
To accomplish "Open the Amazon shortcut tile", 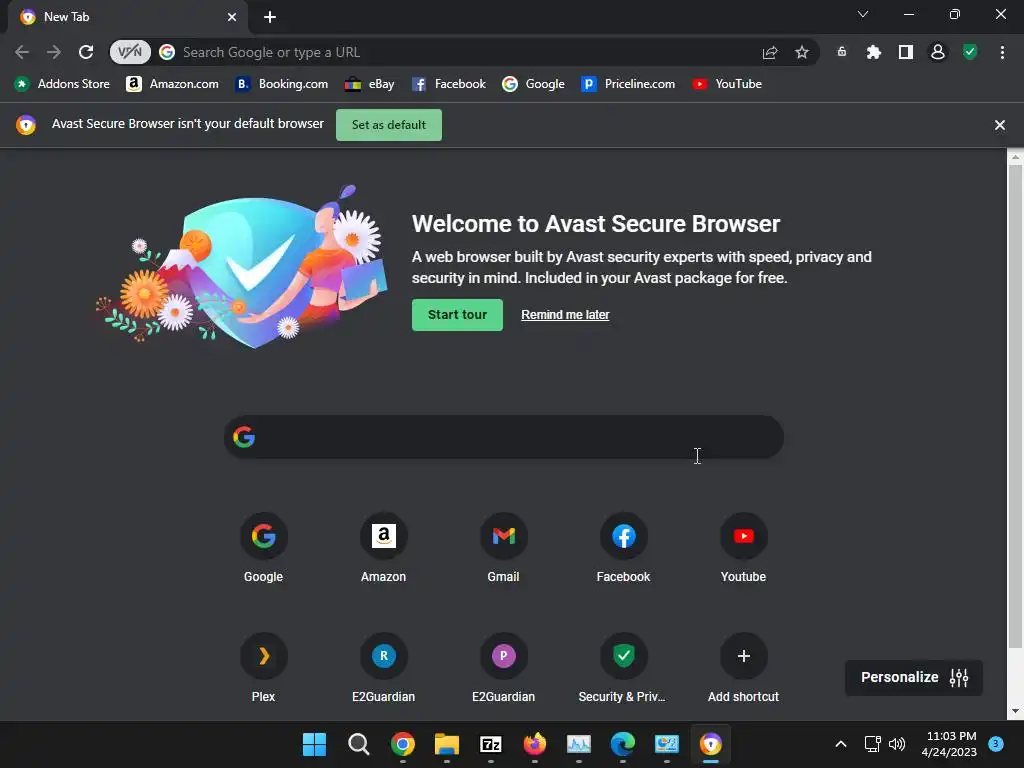I will click(383, 547).
